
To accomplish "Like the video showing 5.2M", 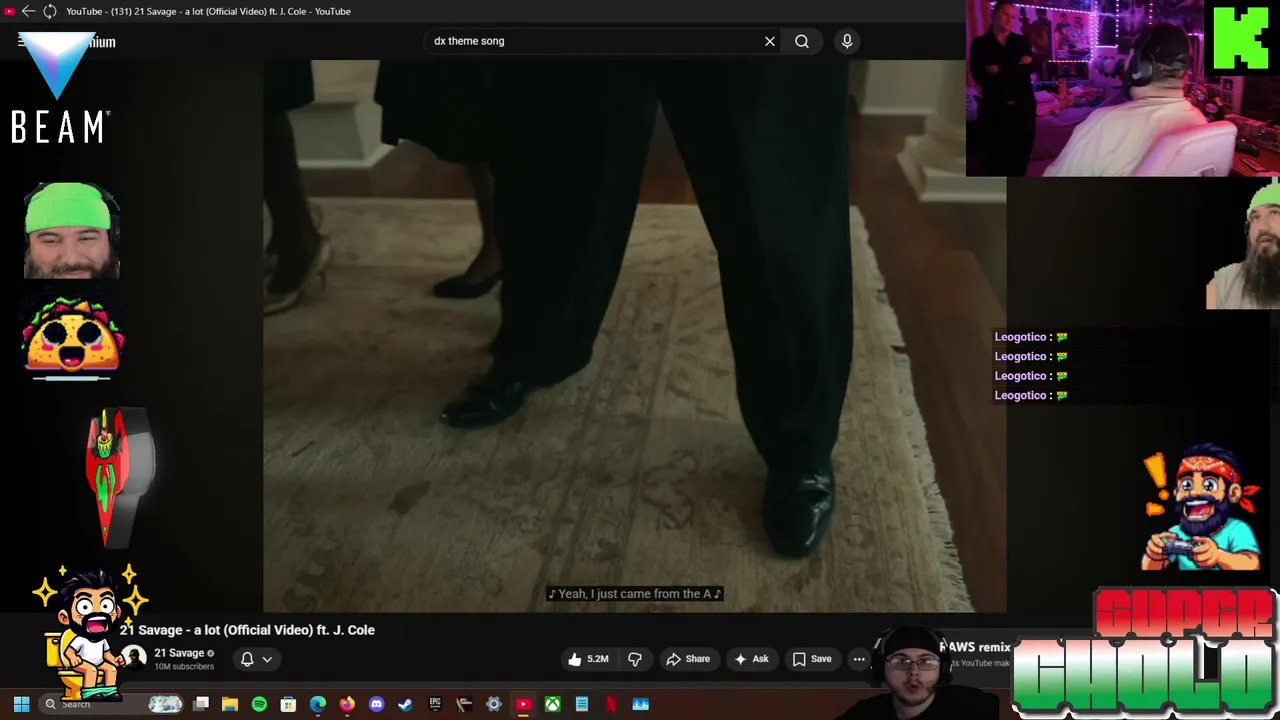I will coord(588,659).
